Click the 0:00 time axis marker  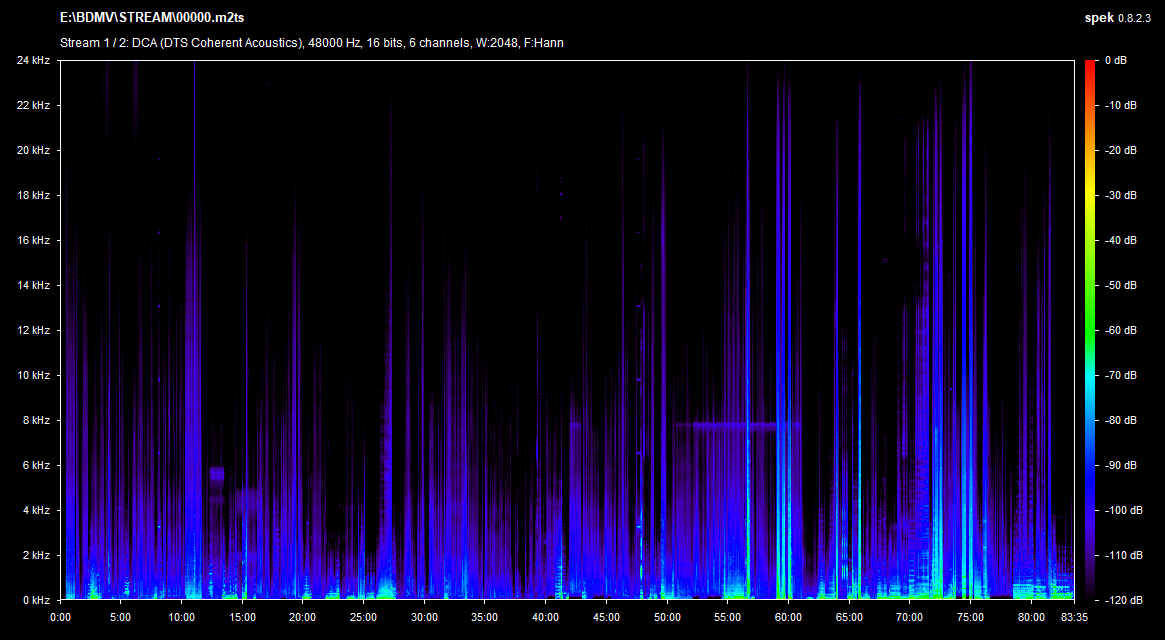point(61,617)
